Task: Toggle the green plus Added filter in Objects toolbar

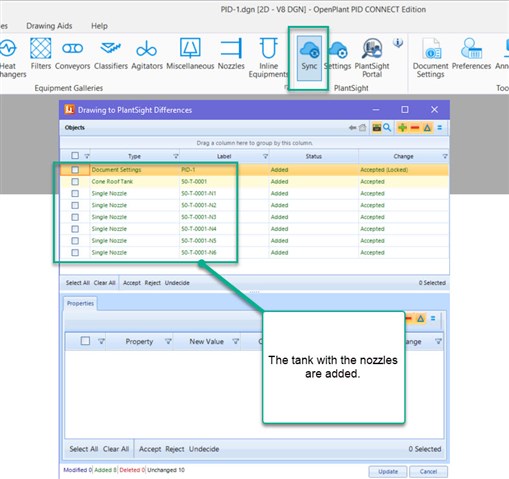Action: pos(402,128)
